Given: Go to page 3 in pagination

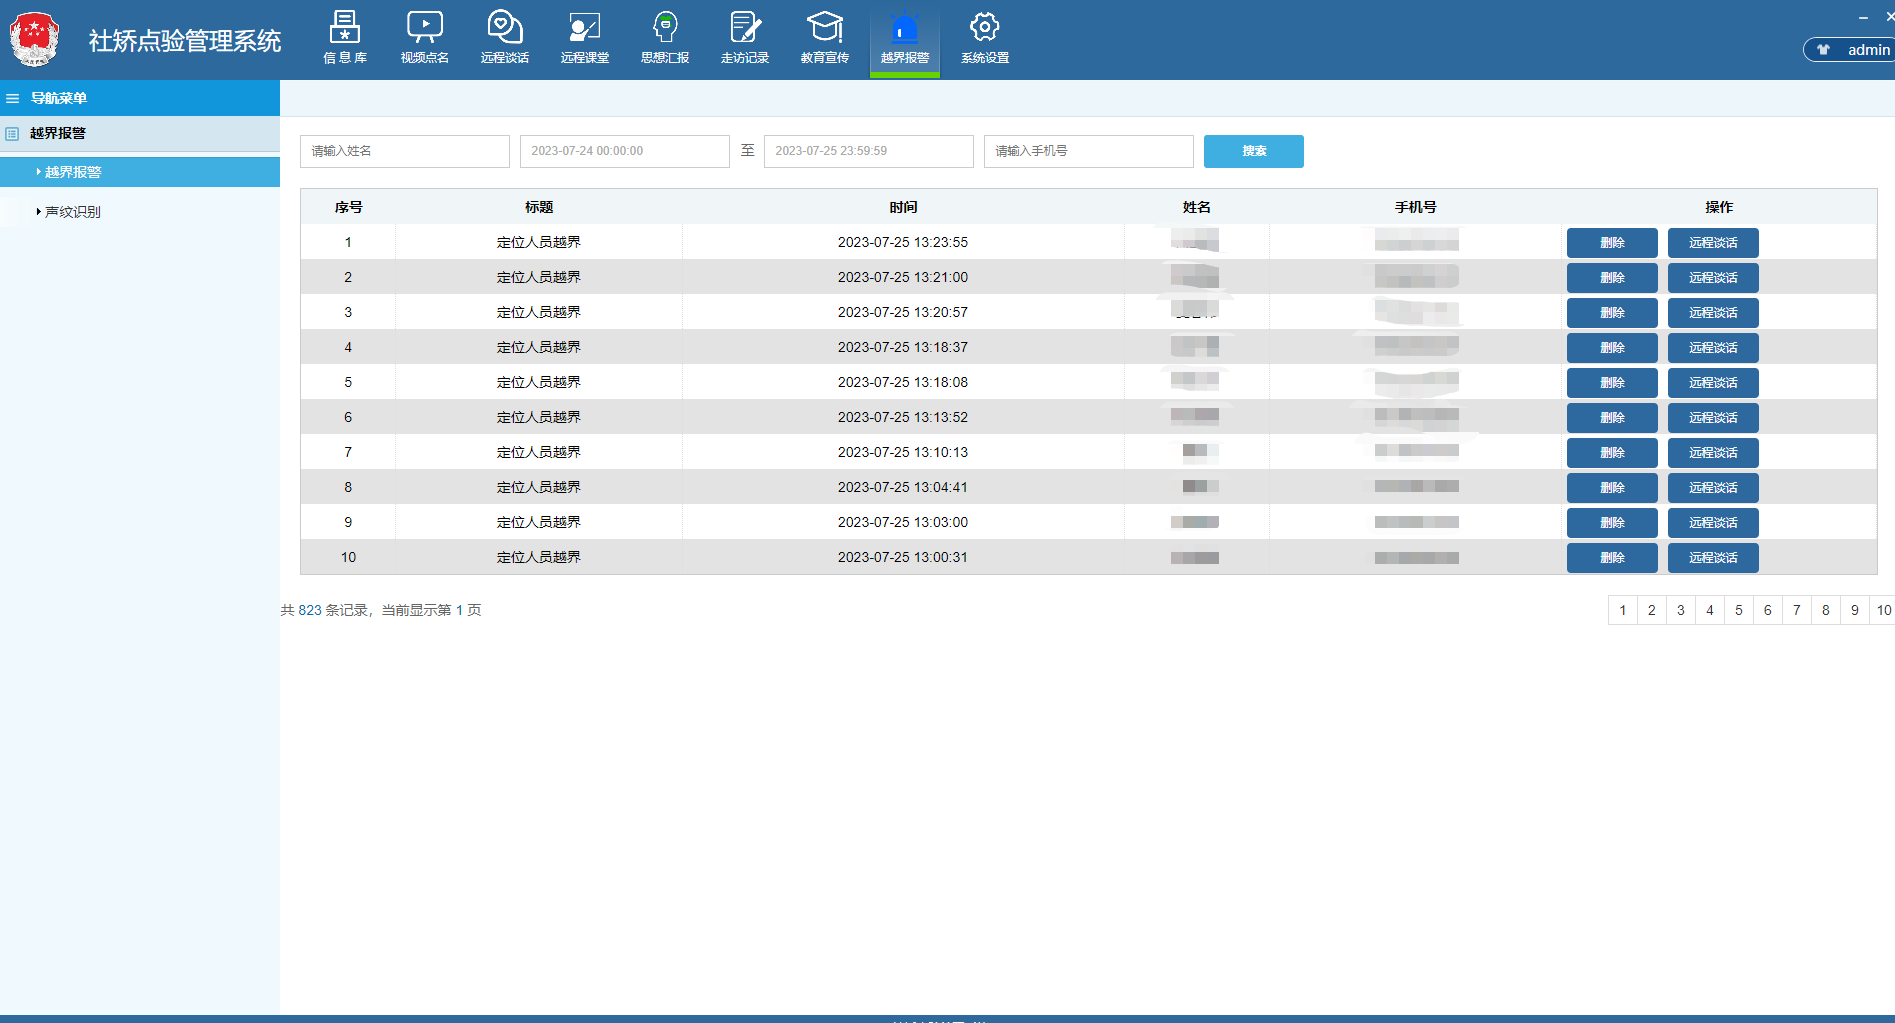Looking at the screenshot, I should tap(1680, 610).
